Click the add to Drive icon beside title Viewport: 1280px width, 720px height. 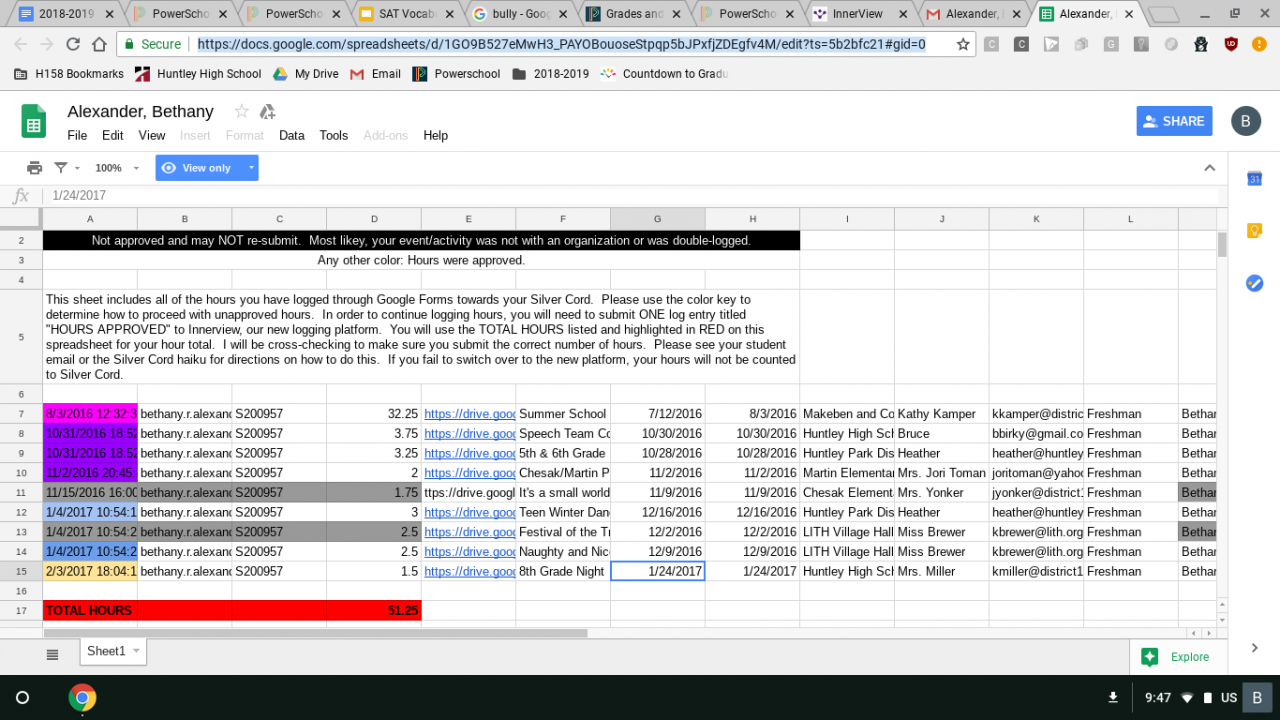coord(267,112)
